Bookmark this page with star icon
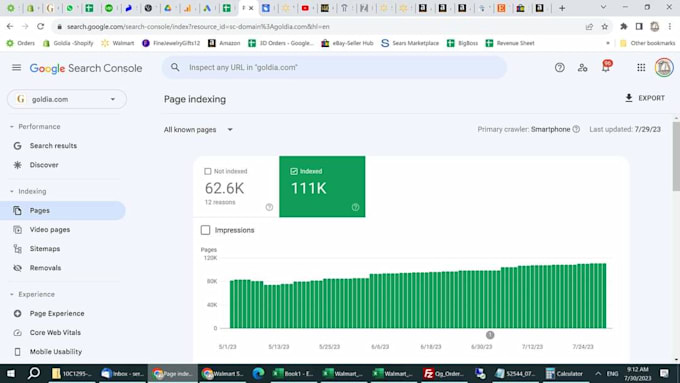Image resolution: width=680 pixels, height=383 pixels. [605, 26]
